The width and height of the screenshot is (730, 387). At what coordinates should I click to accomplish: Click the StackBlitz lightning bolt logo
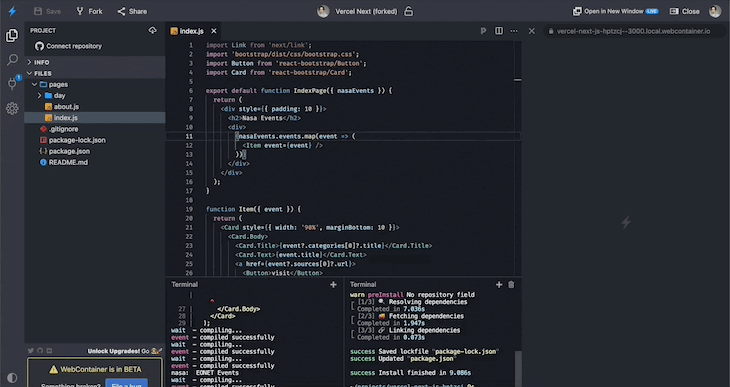[x=12, y=11]
